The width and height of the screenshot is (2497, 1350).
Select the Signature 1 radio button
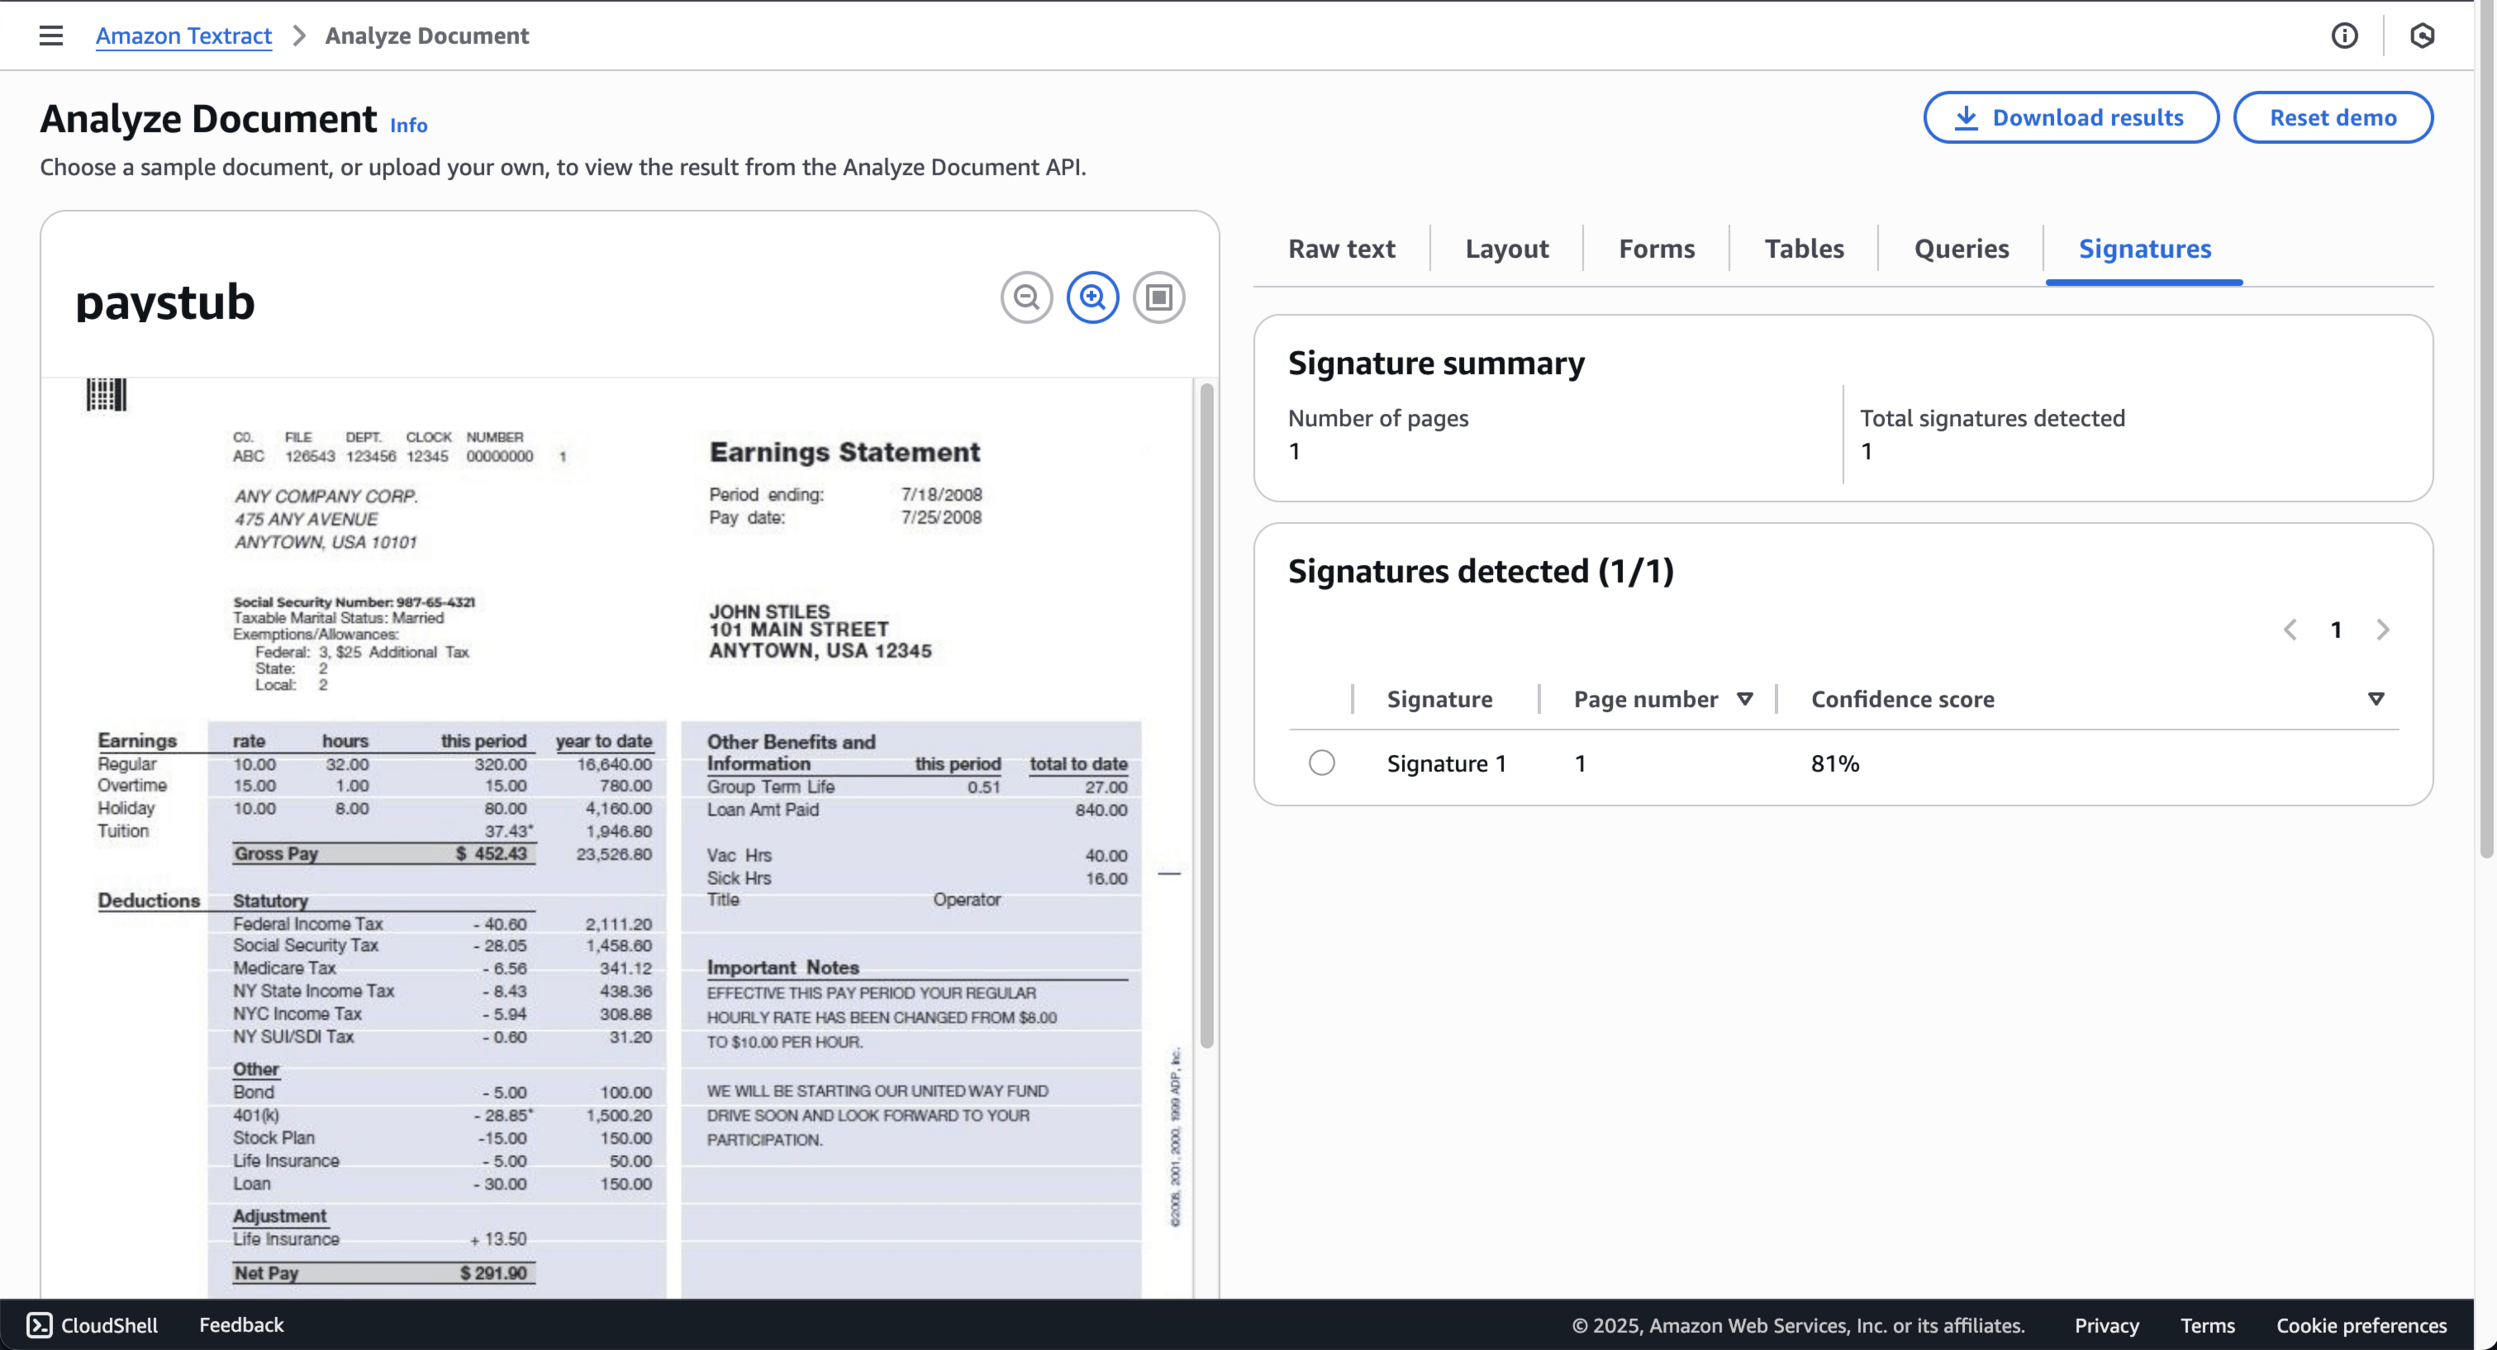point(1321,763)
